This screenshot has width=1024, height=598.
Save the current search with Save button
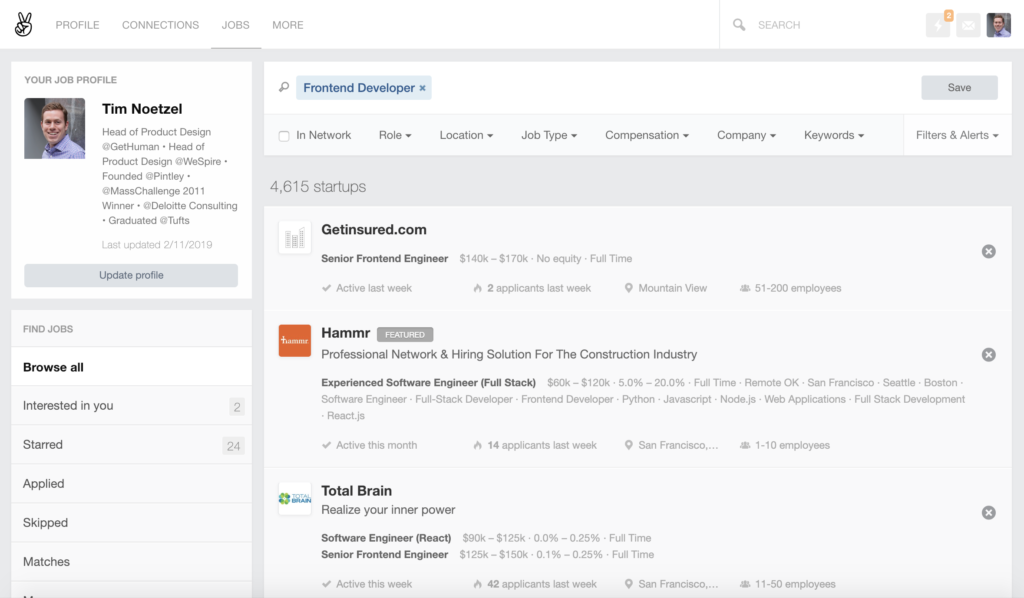pos(959,87)
